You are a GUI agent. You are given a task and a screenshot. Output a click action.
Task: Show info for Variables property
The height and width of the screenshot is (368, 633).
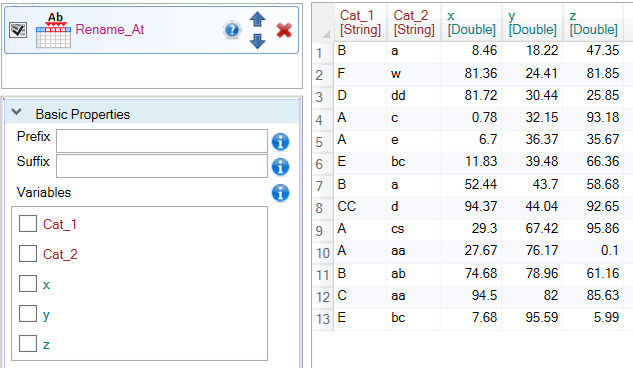280,193
